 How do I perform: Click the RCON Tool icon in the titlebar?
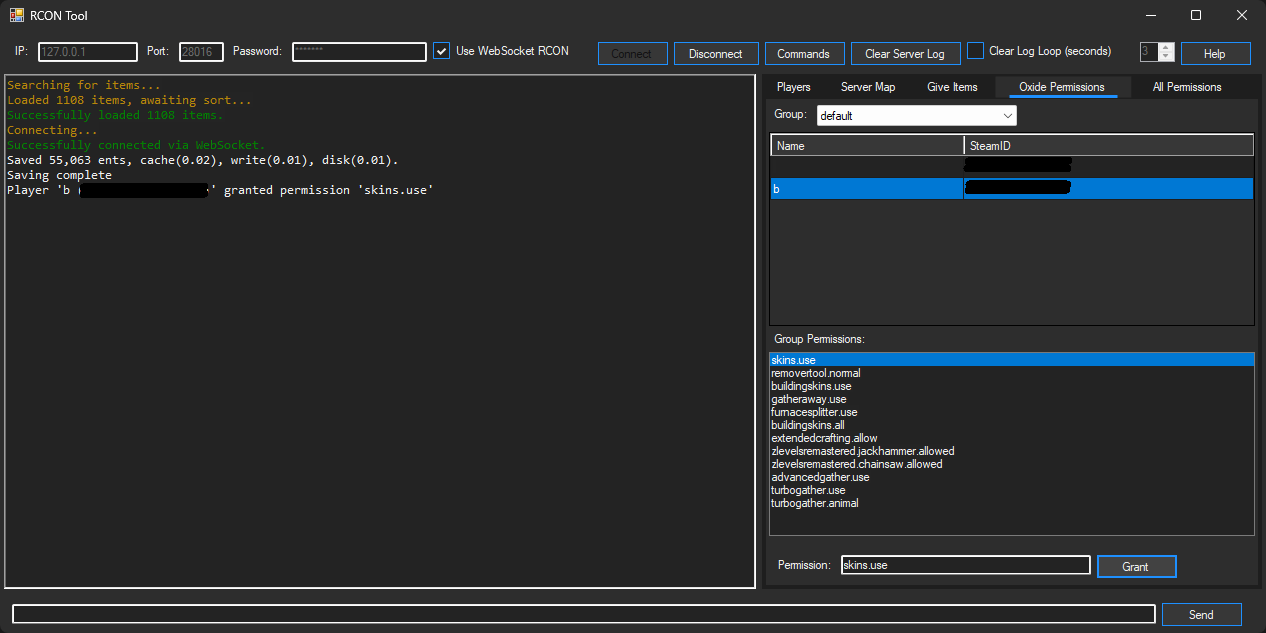coord(15,15)
